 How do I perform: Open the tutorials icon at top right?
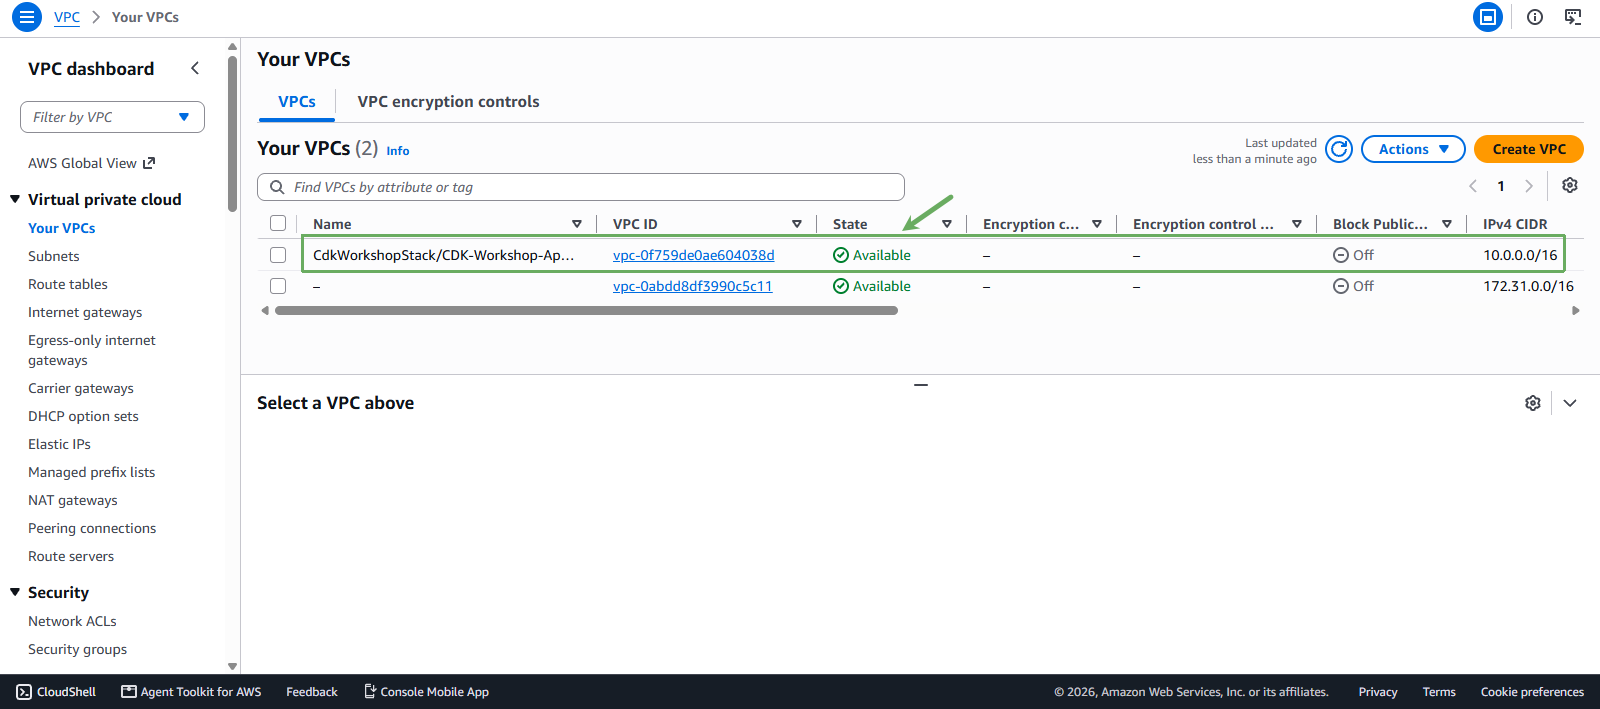click(1573, 17)
